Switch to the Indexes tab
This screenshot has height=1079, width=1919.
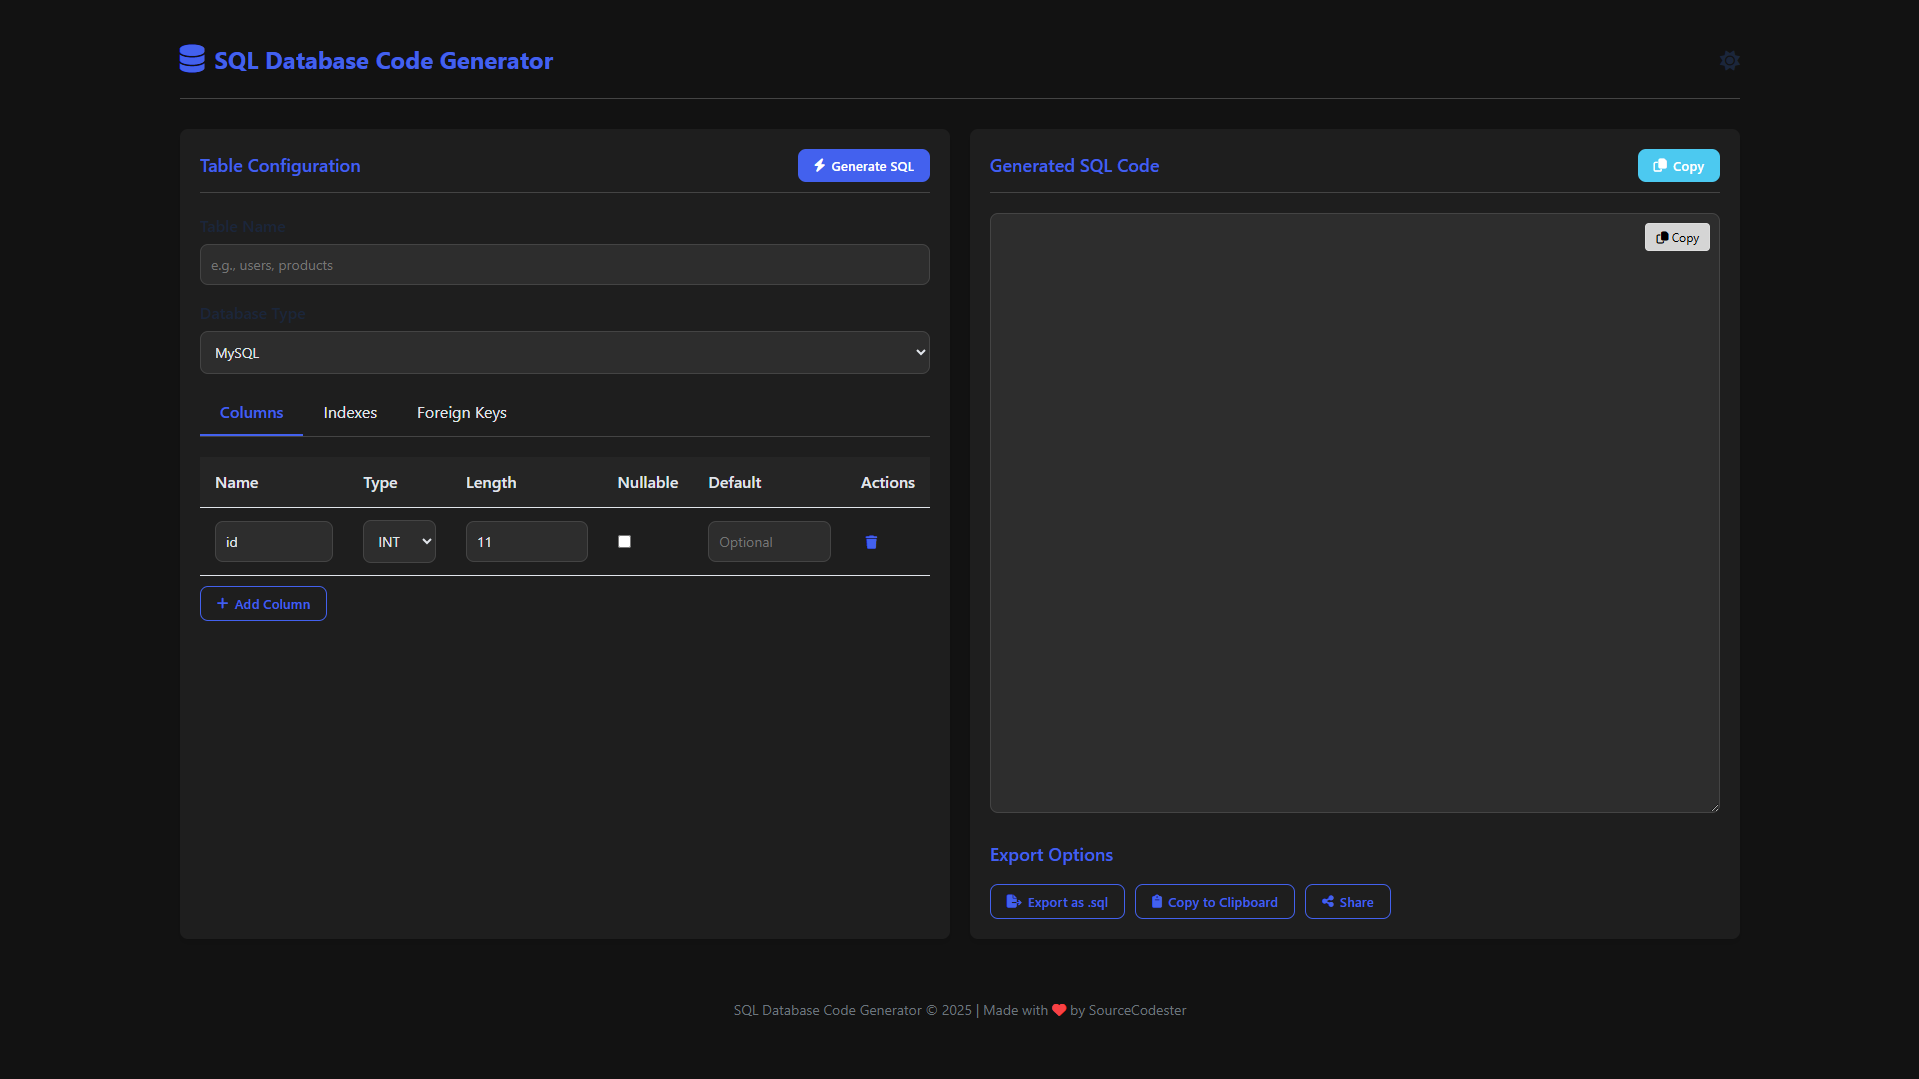(350, 413)
